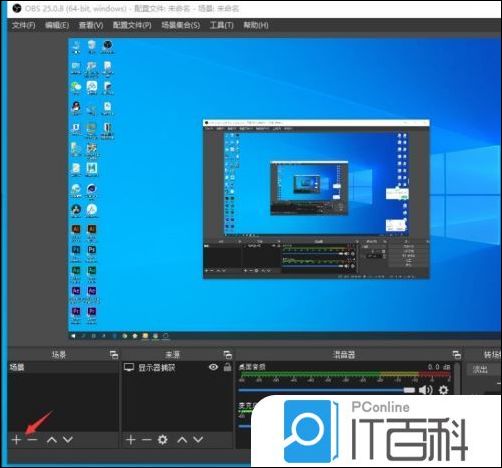Mute 桌面音频 with speaker icon
The width and height of the screenshot is (502, 468).
point(425,390)
